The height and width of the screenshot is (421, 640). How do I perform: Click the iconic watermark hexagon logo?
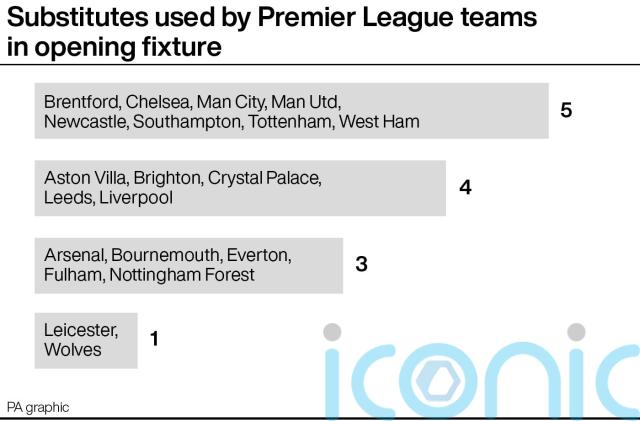pyautogui.click(x=438, y=381)
